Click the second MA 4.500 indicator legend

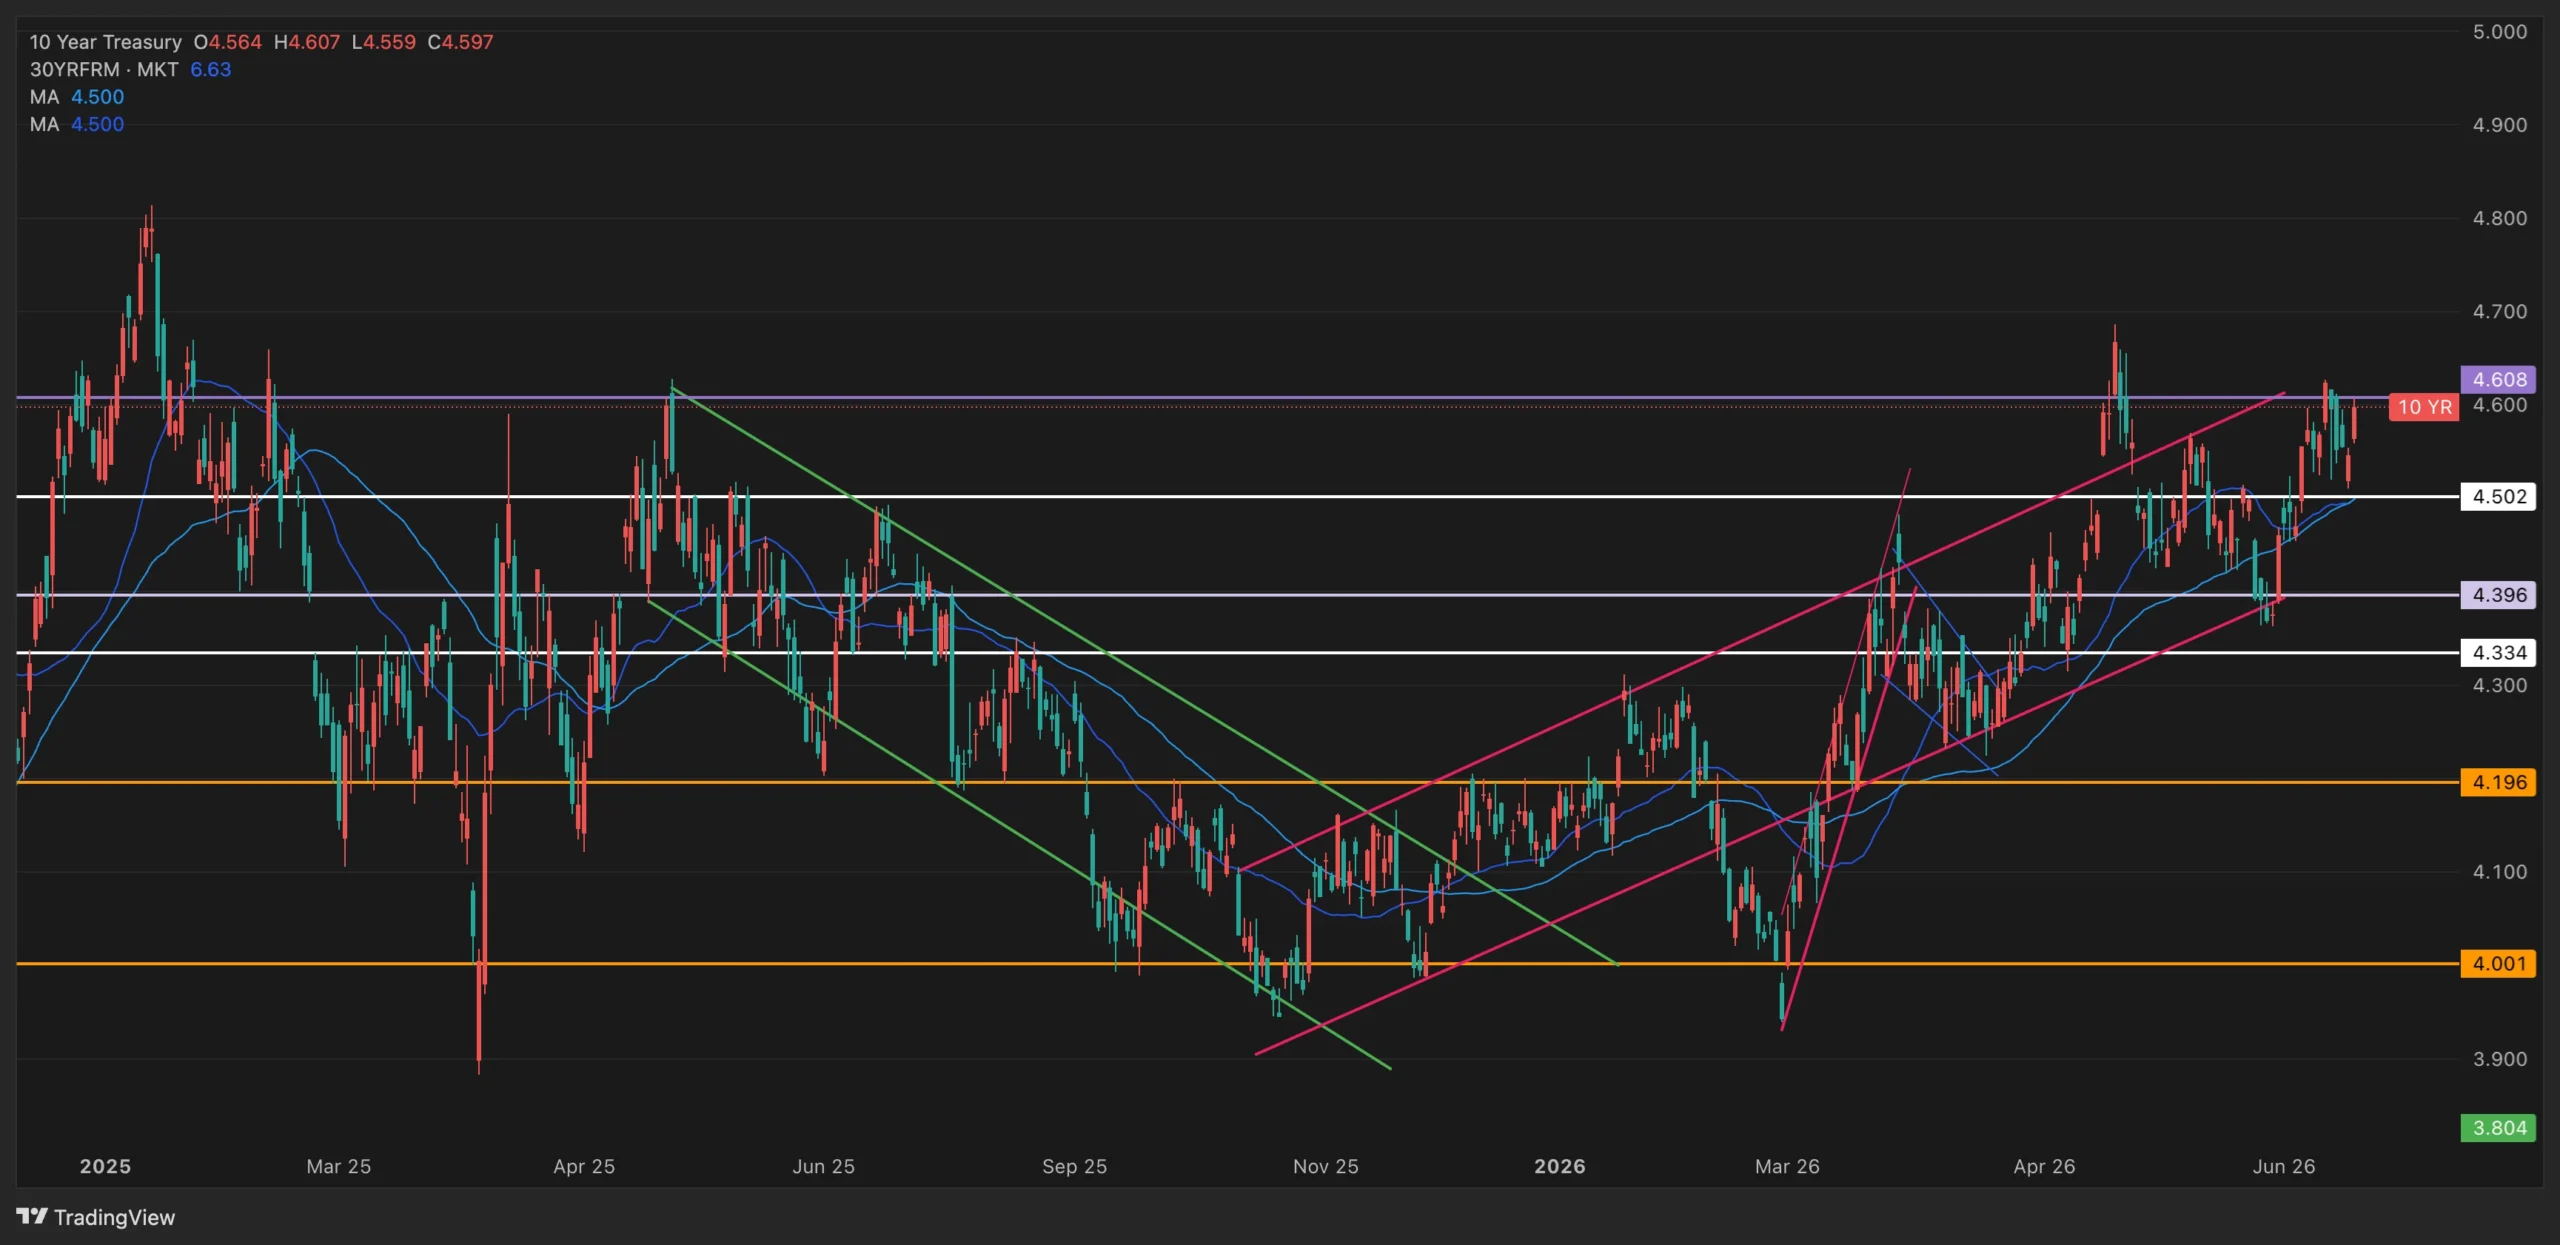[77, 124]
